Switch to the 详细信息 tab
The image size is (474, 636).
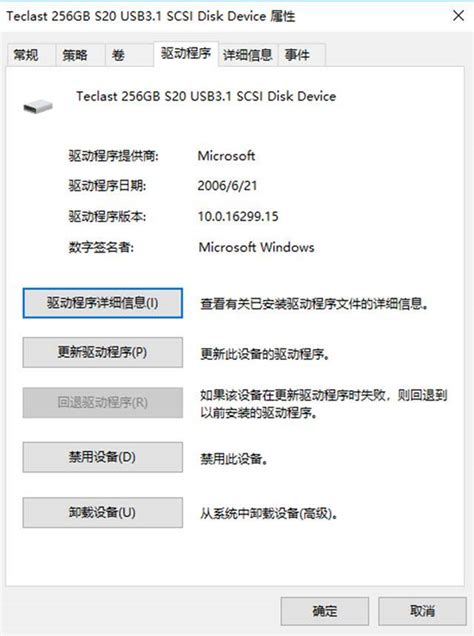point(248,54)
